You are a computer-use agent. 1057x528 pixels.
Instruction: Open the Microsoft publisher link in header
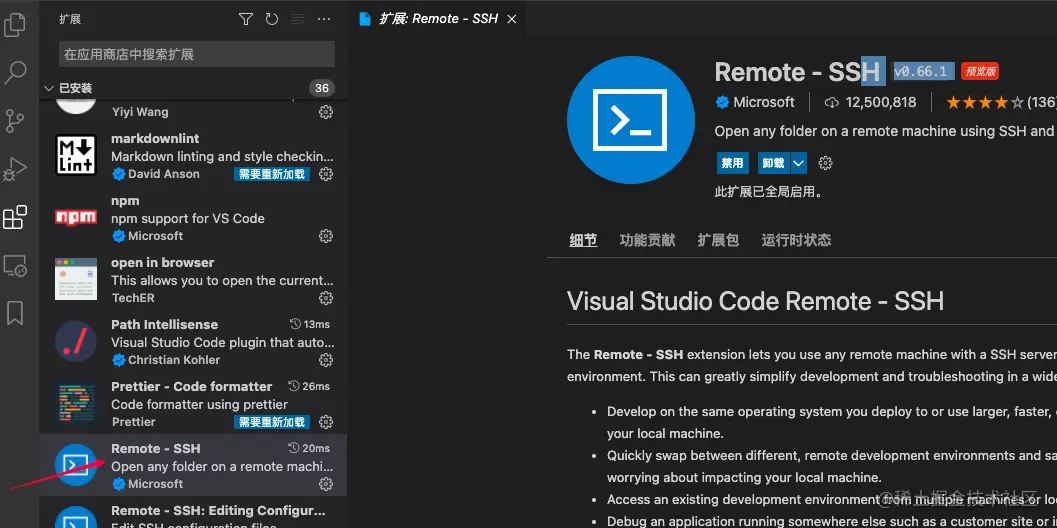[764, 102]
